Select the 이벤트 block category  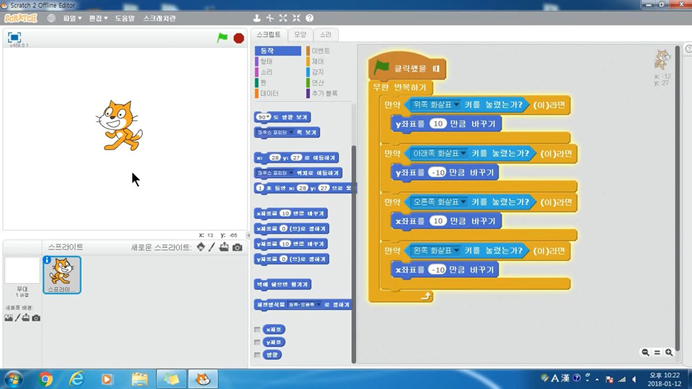320,51
